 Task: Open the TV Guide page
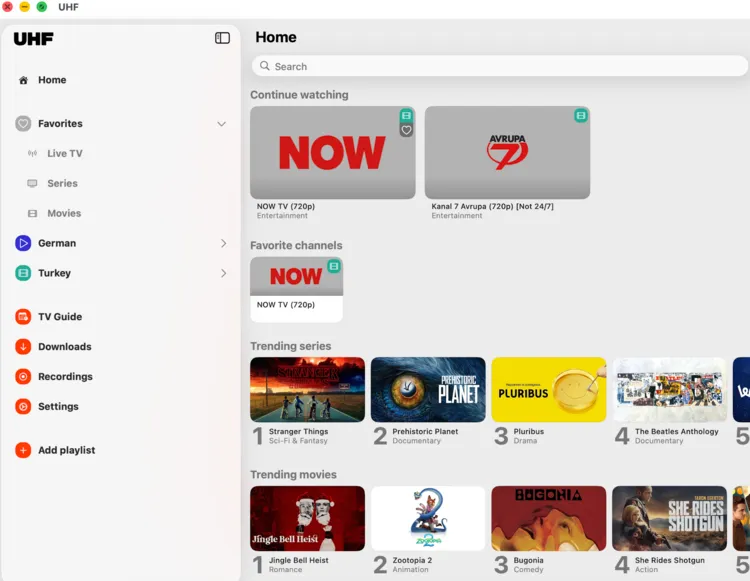coord(60,317)
